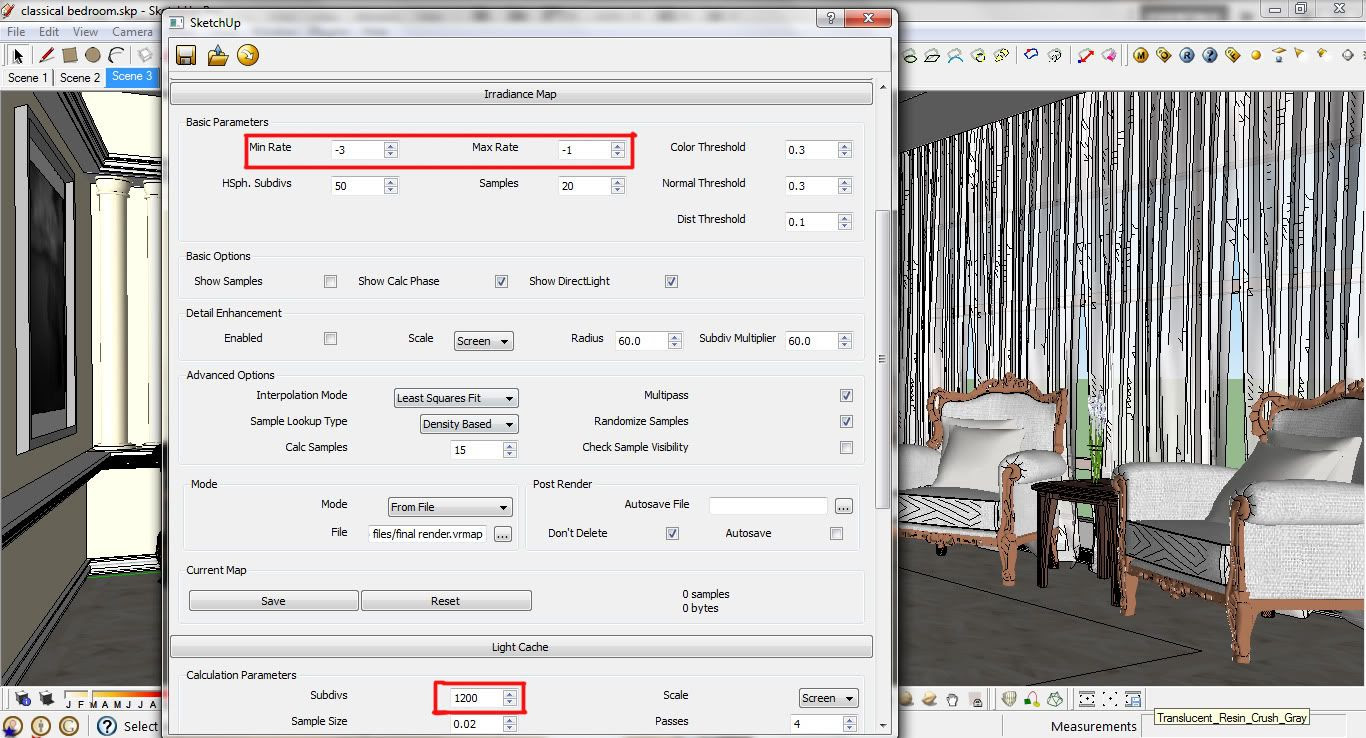1366x738 pixels.
Task: Open Detail Enhancement Scale dropdown
Action: coord(483,341)
